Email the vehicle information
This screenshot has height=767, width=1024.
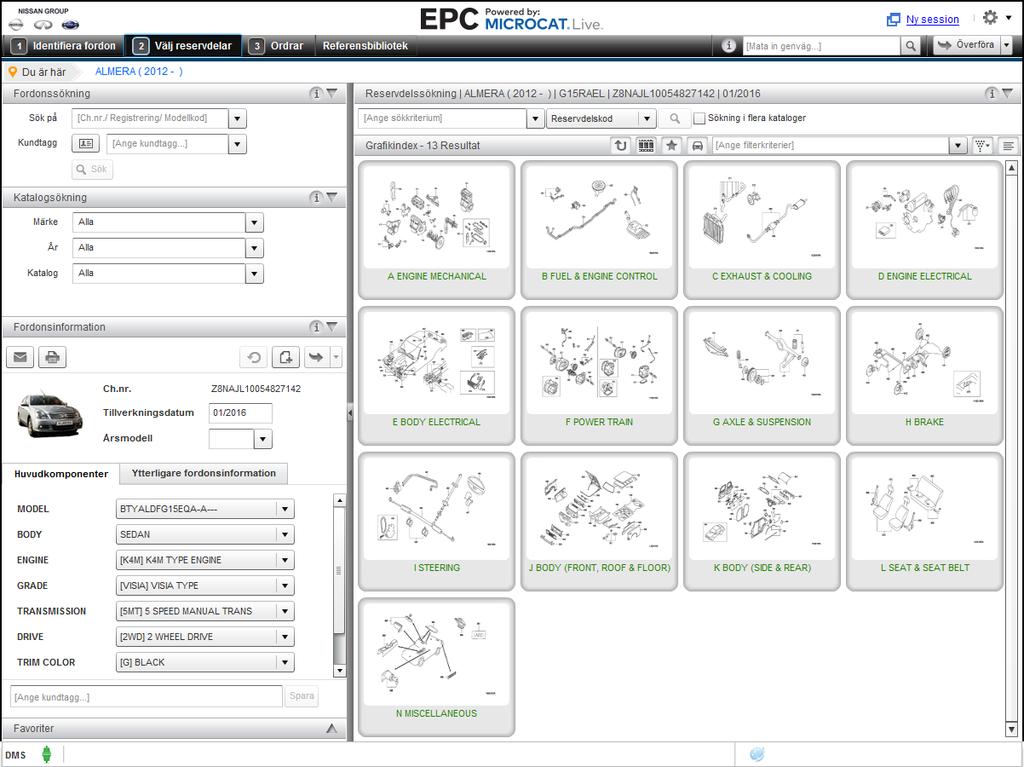click(20, 357)
